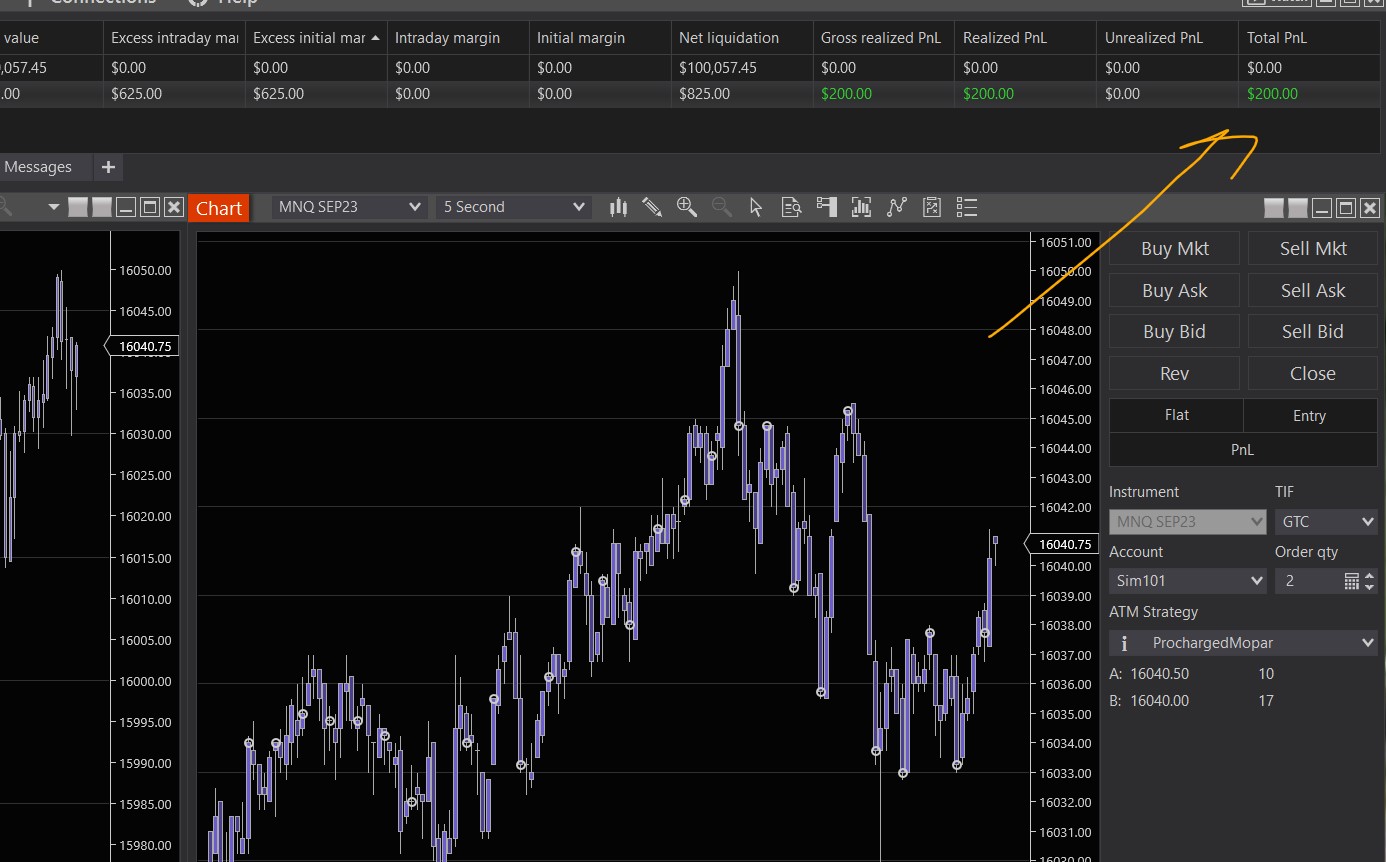Expand the GTC TIF dropdown
The height and width of the screenshot is (862, 1386).
pyautogui.click(x=1326, y=521)
